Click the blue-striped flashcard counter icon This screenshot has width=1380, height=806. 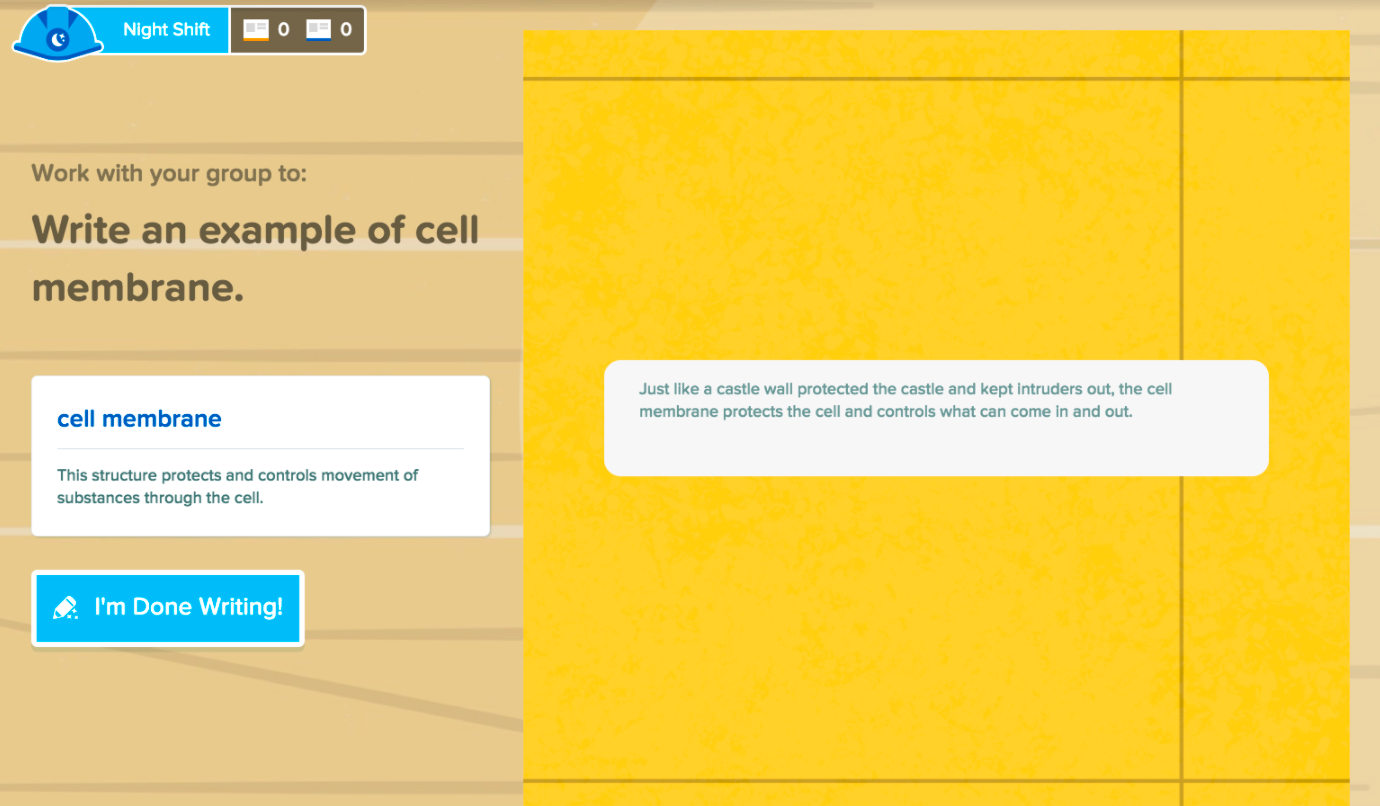319,29
